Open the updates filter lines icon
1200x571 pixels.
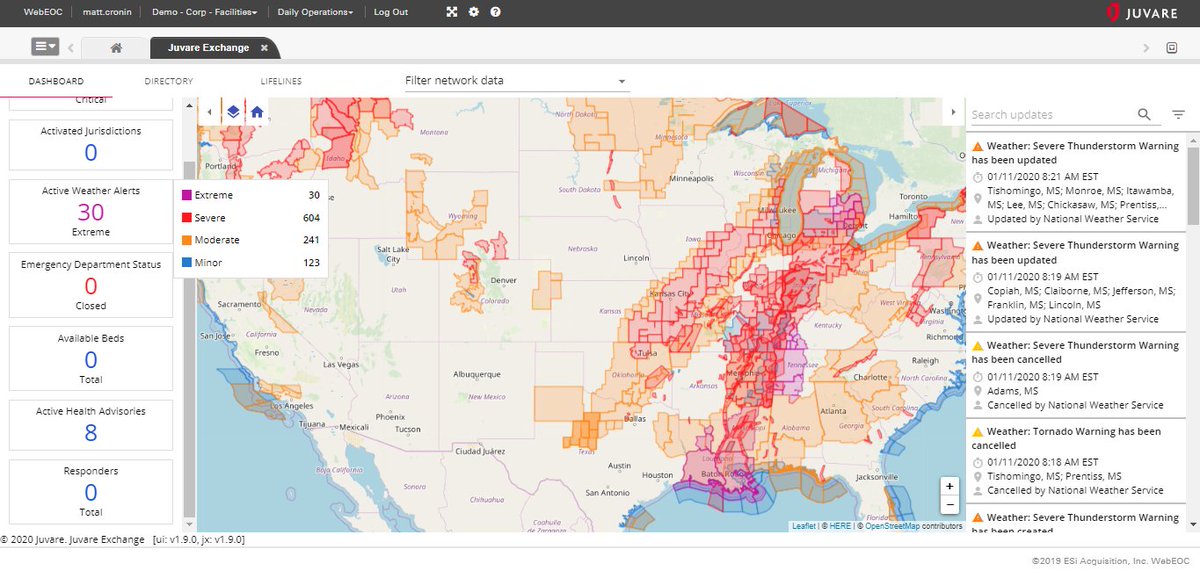coord(1178,115)
